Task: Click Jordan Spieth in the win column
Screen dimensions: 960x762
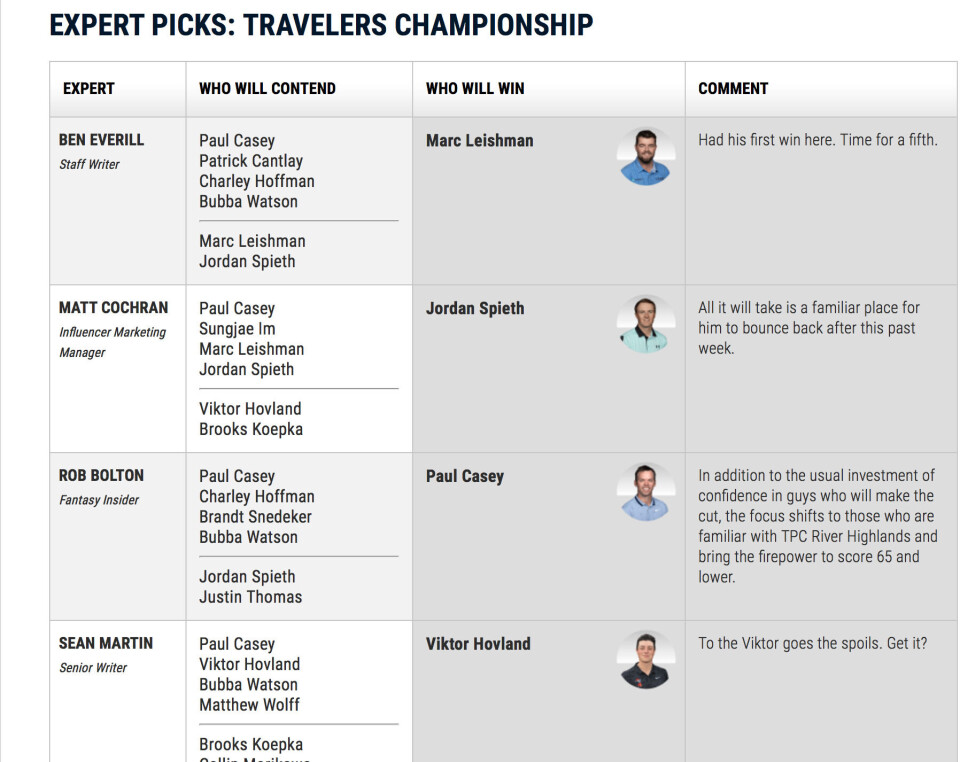Action: click(475, 308)
